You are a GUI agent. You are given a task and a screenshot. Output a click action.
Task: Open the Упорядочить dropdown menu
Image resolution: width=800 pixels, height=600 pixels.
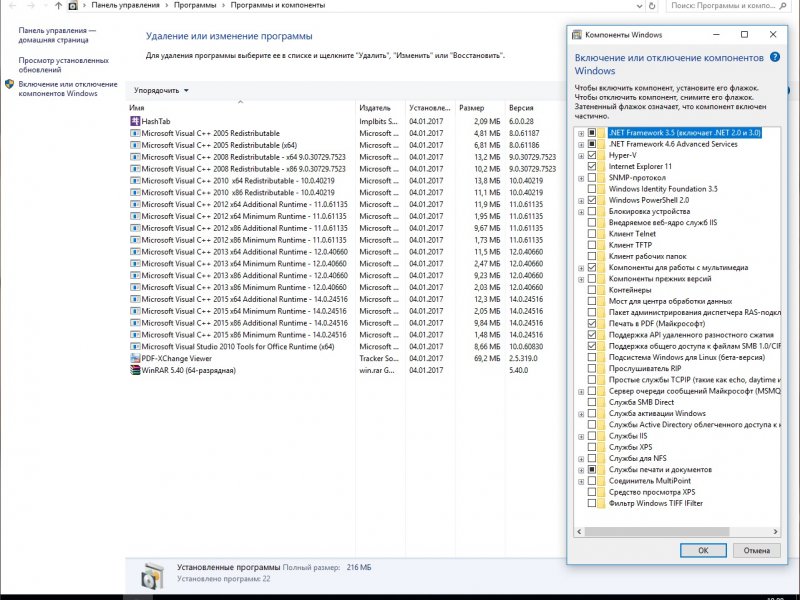pos(161,90)
